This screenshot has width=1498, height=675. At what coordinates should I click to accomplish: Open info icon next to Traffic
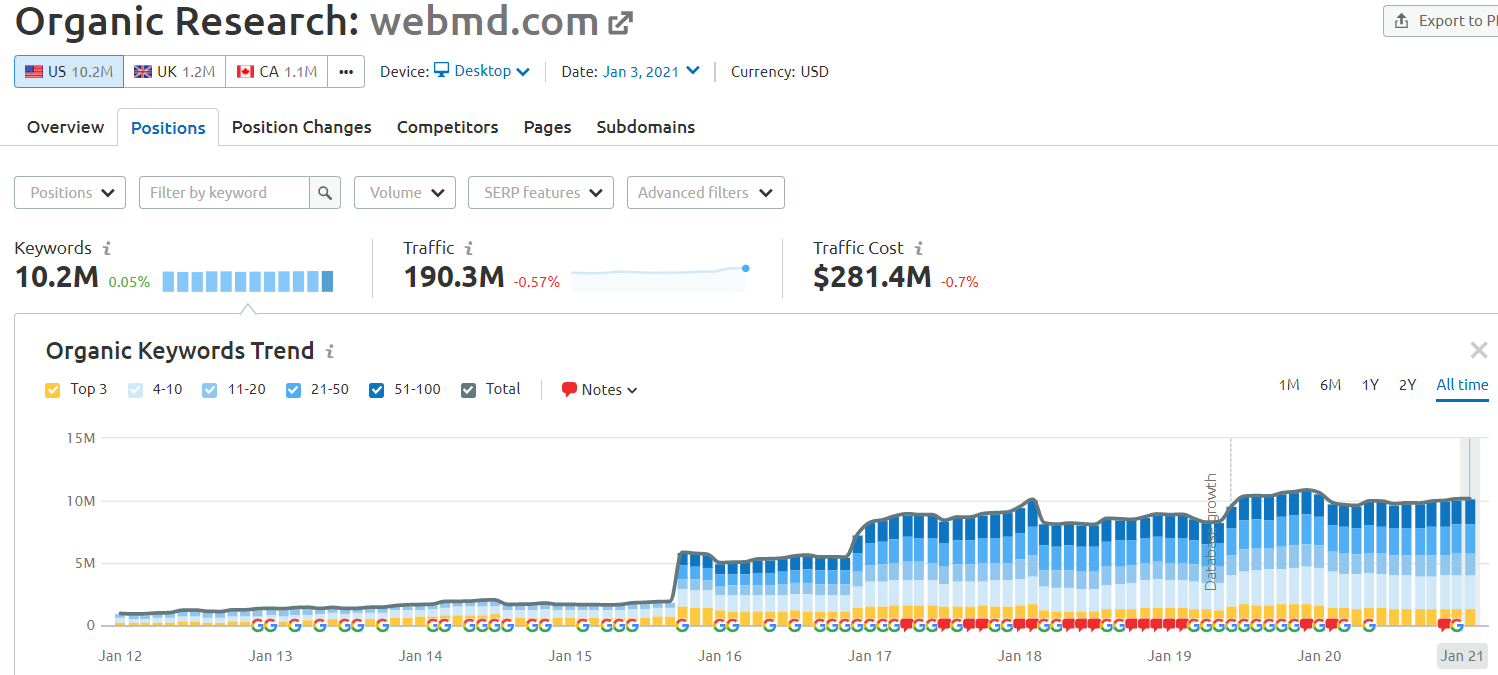tap(469, 248)
